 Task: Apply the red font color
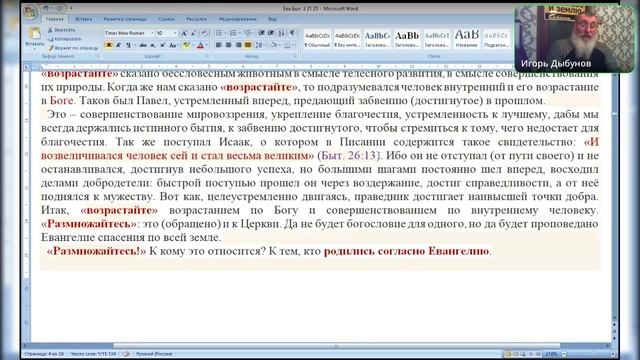point(200,45)
